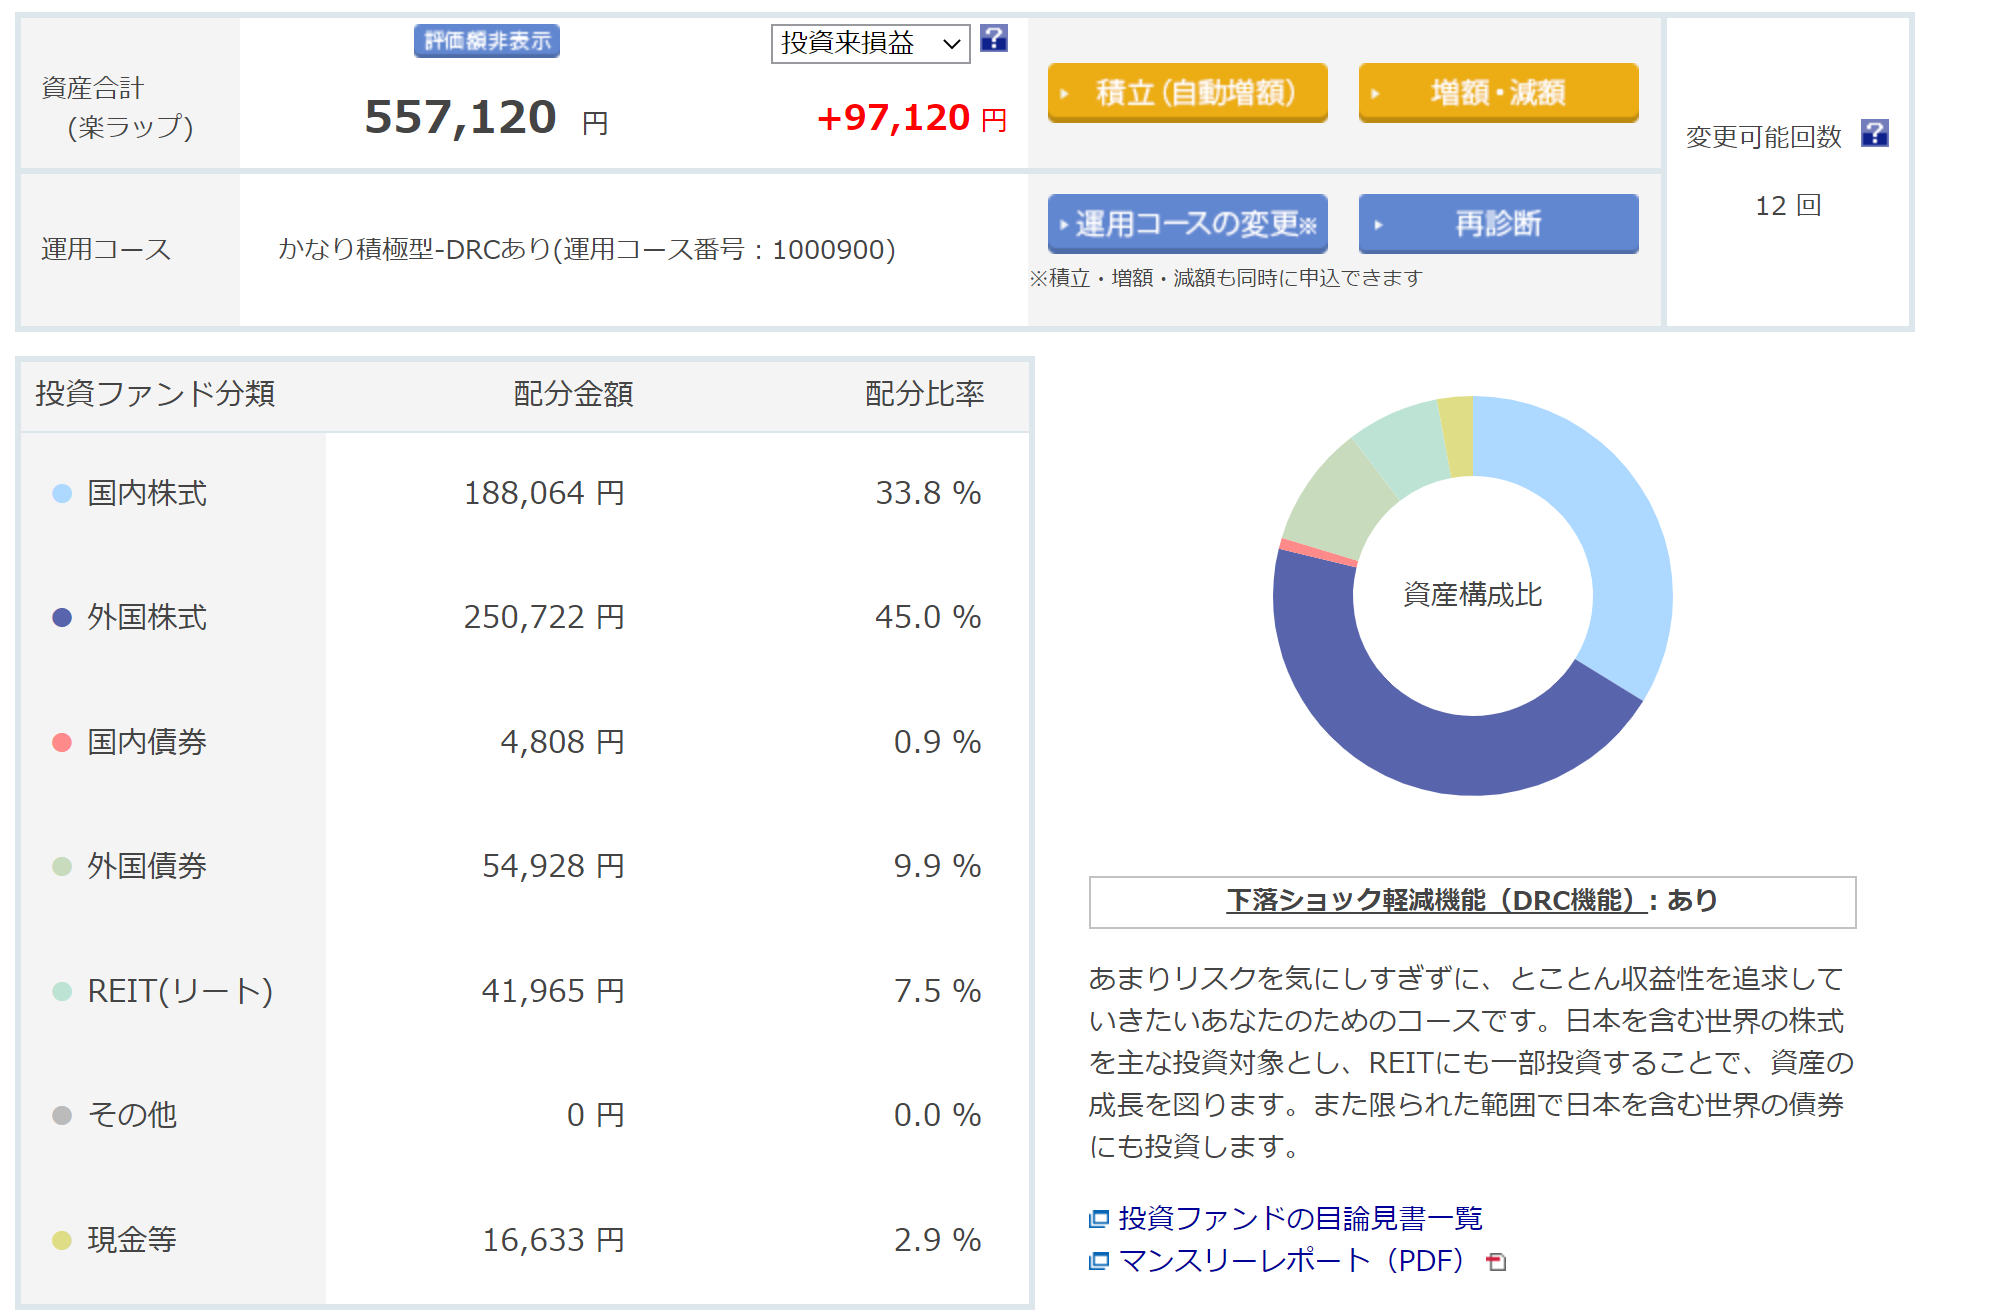Click help icon beside 投資来損益 dropdown
Viewport: 2000px width, 1316px height.
[x=993, y=39]
